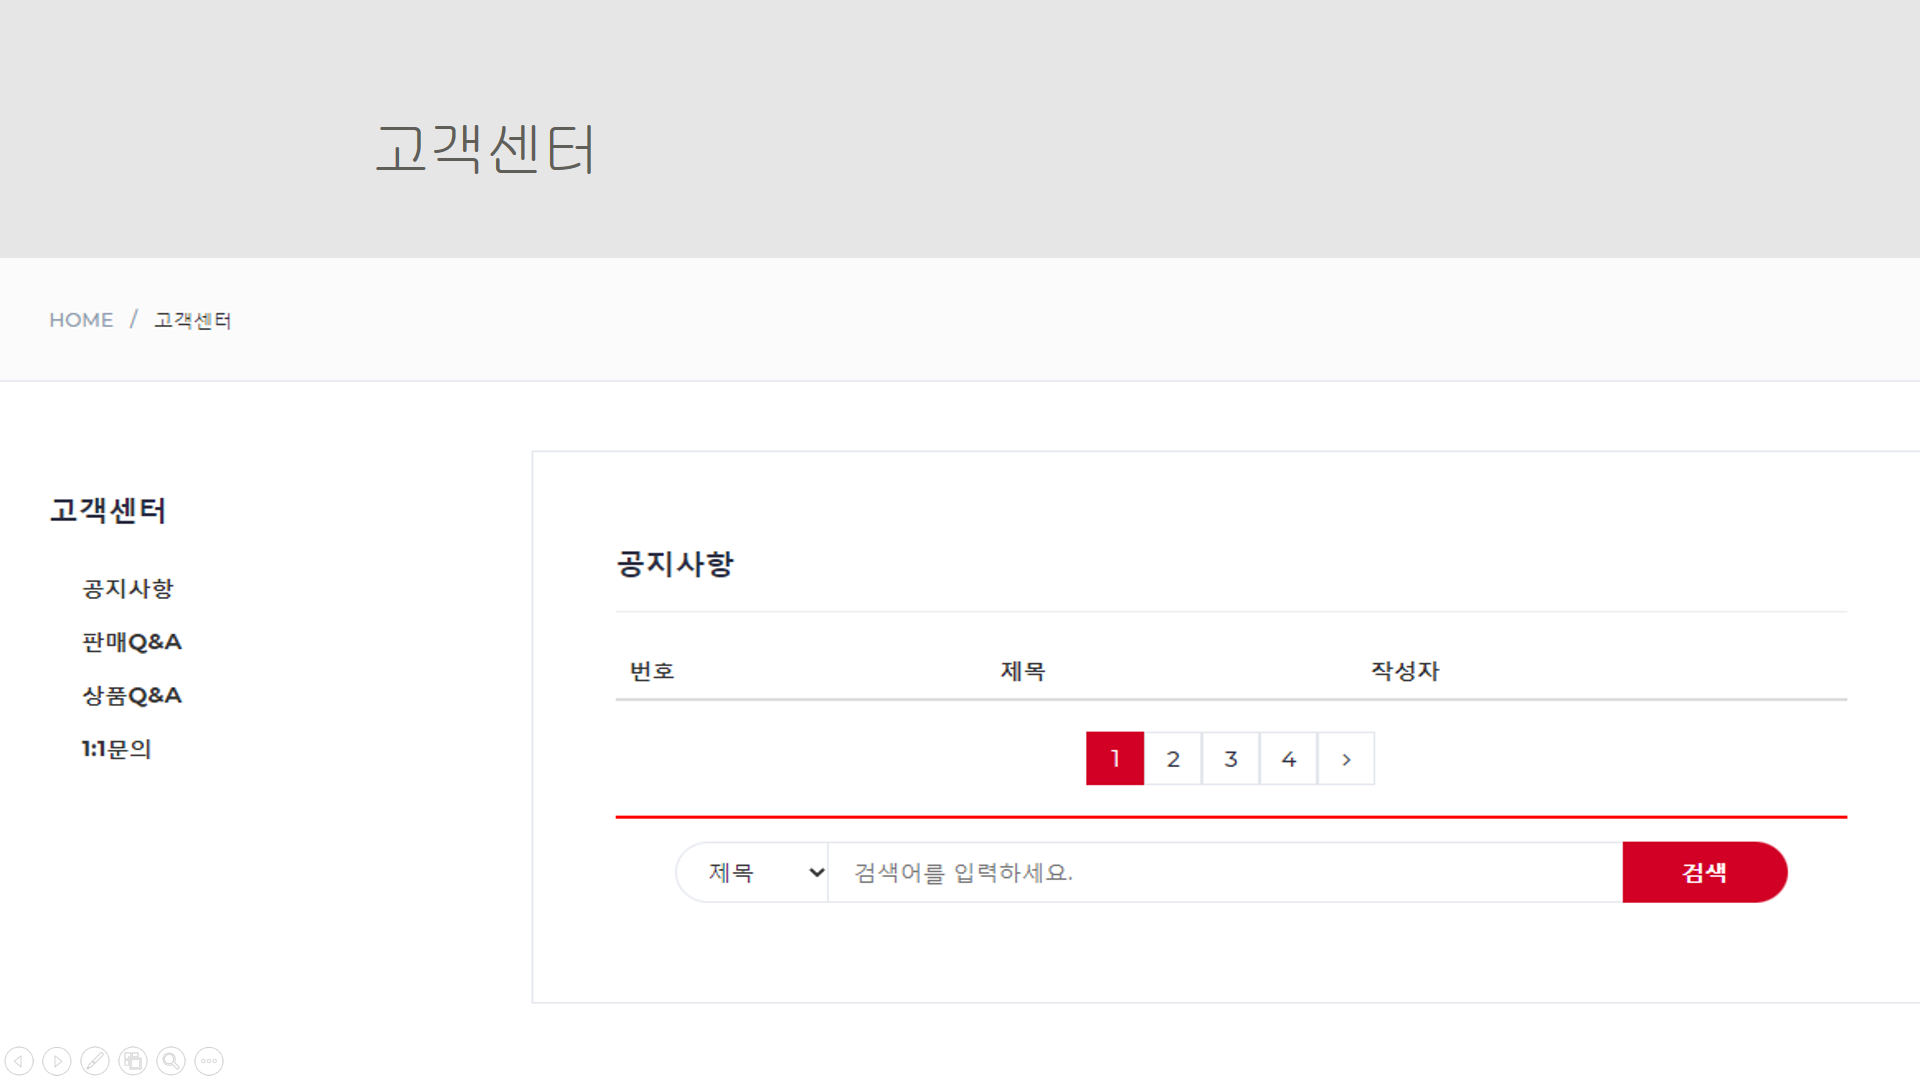Viewport: 1920px width, 1080px height.
Task: Go to previous slide with left arrow icon
Action: pos(19,1061)
